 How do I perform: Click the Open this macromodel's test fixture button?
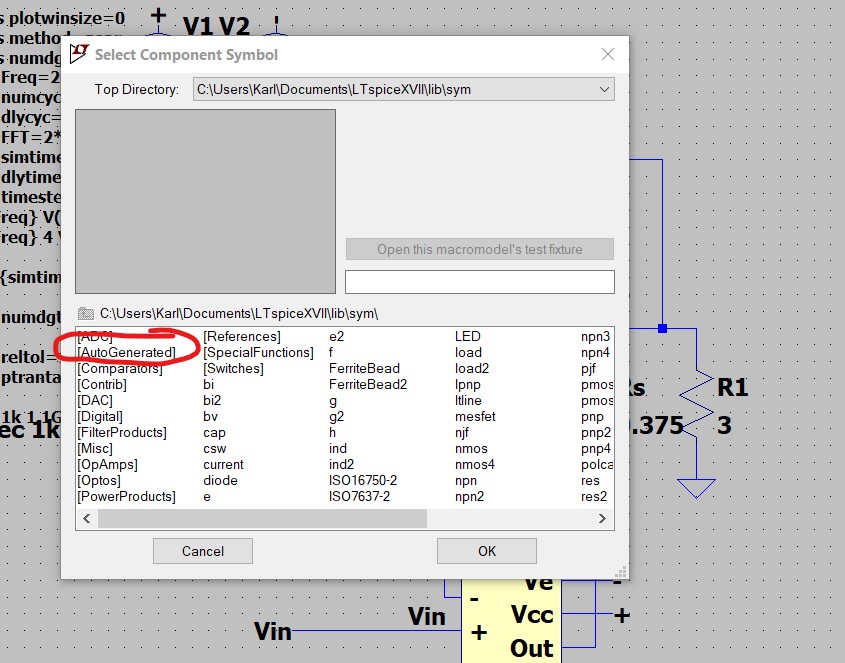(480, 249)
